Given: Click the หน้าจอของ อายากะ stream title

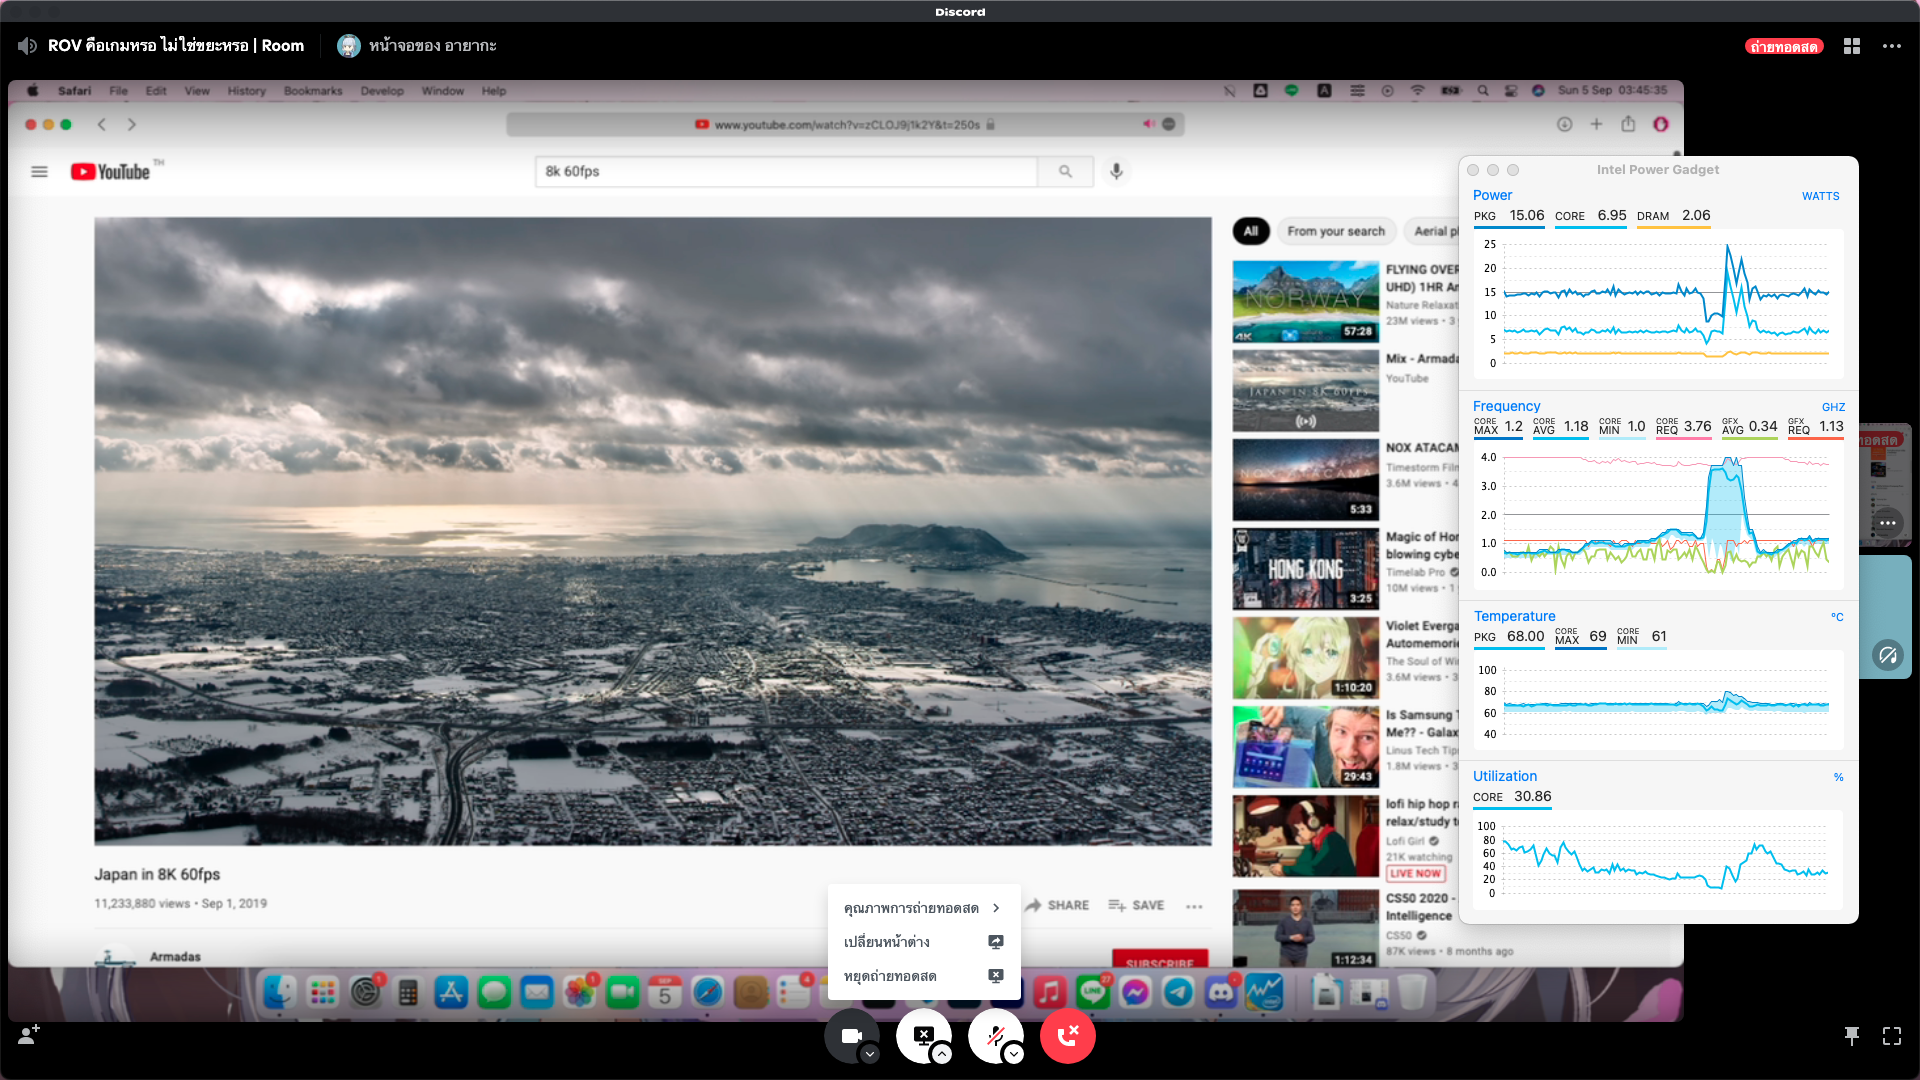Looking at the screenshot, I should tap(432, 46).
